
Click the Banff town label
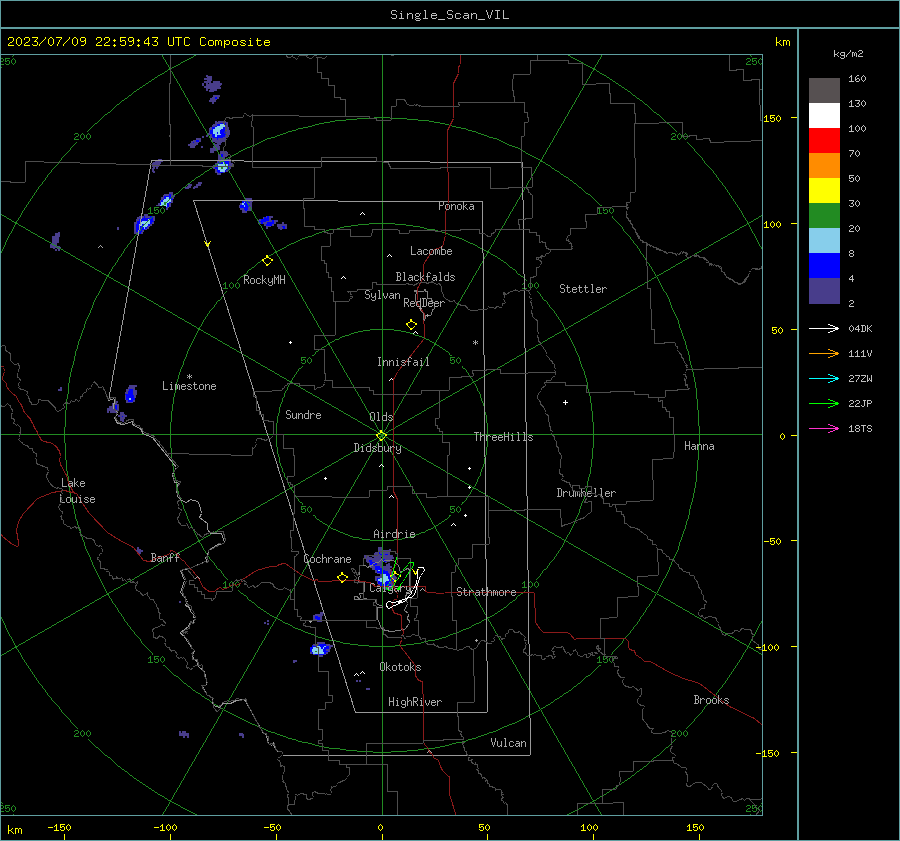165,558
